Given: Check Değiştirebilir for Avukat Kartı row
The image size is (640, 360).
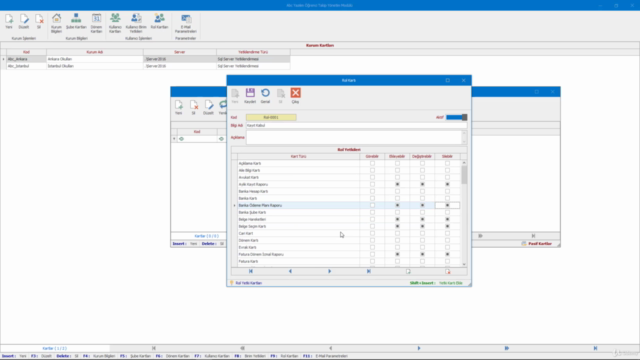Looking at the screenshot, I should click(x=422, y=177).
